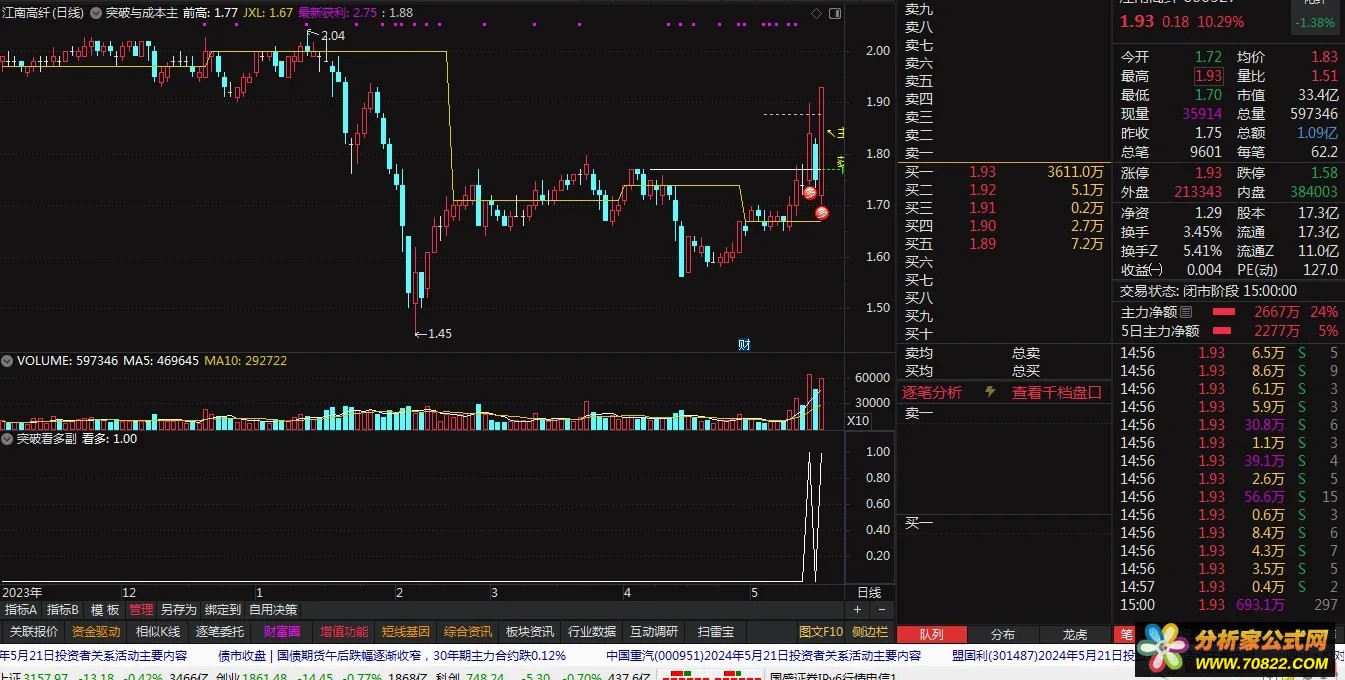Open 增值功能 tab
This screenshot has height=680, width=1345.
(x=344, y=631)
